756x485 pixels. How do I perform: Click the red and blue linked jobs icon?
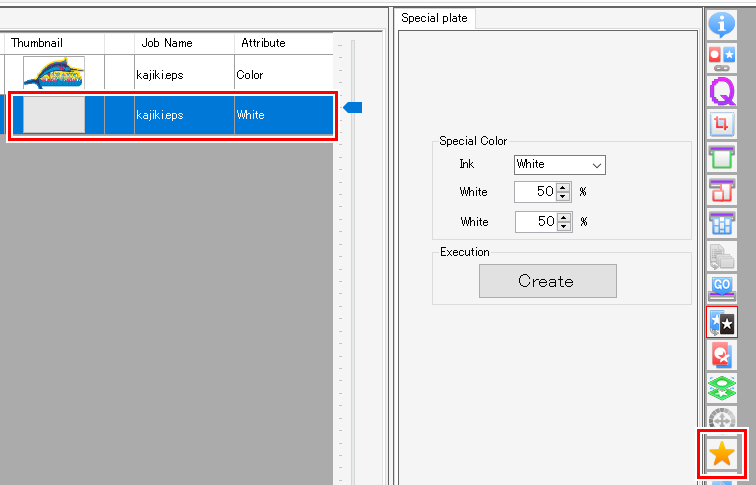pyautogui.click(x=721, y=58)
